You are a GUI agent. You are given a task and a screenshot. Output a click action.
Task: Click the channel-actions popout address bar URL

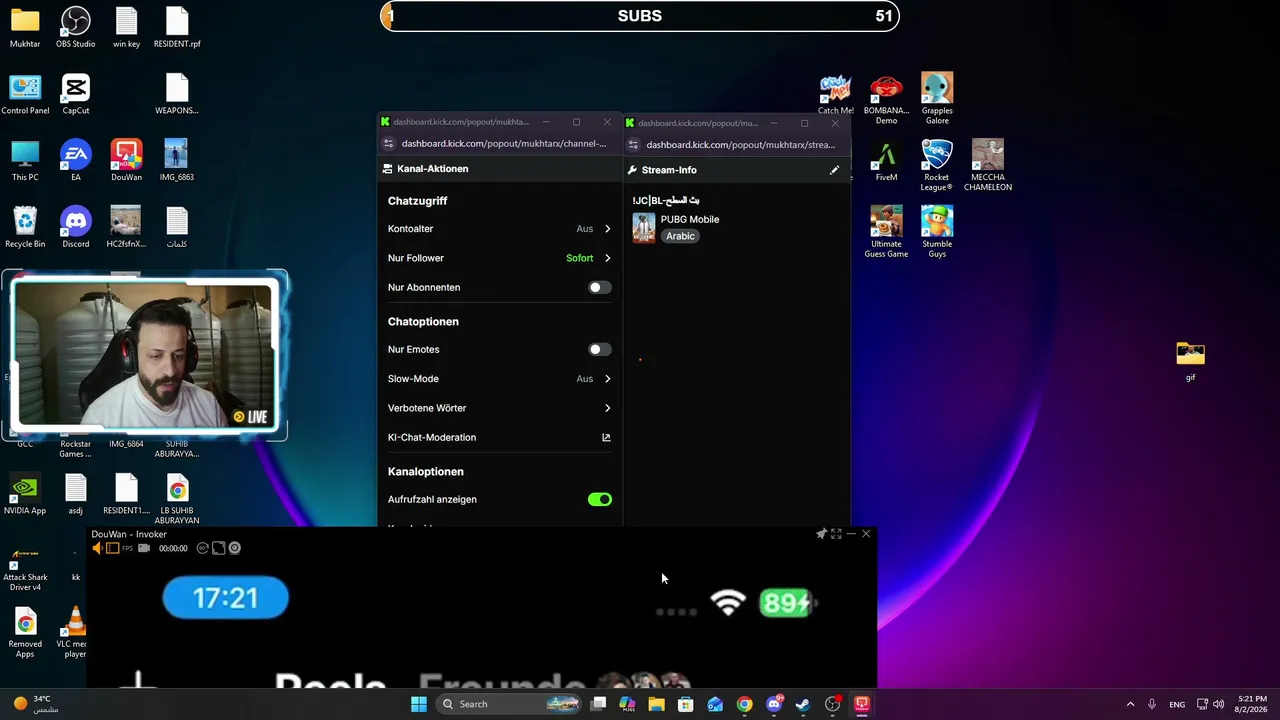coord(504,144)
